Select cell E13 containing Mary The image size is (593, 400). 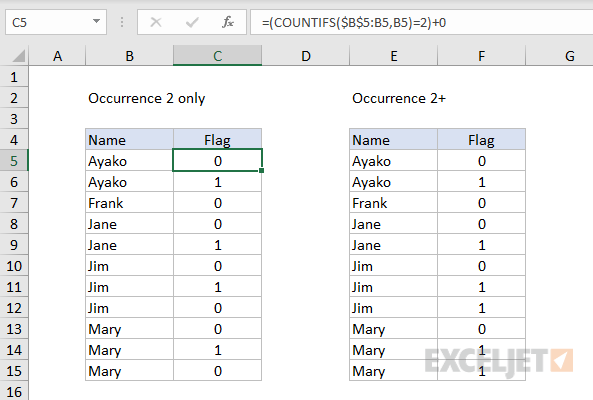coord(394,329)
